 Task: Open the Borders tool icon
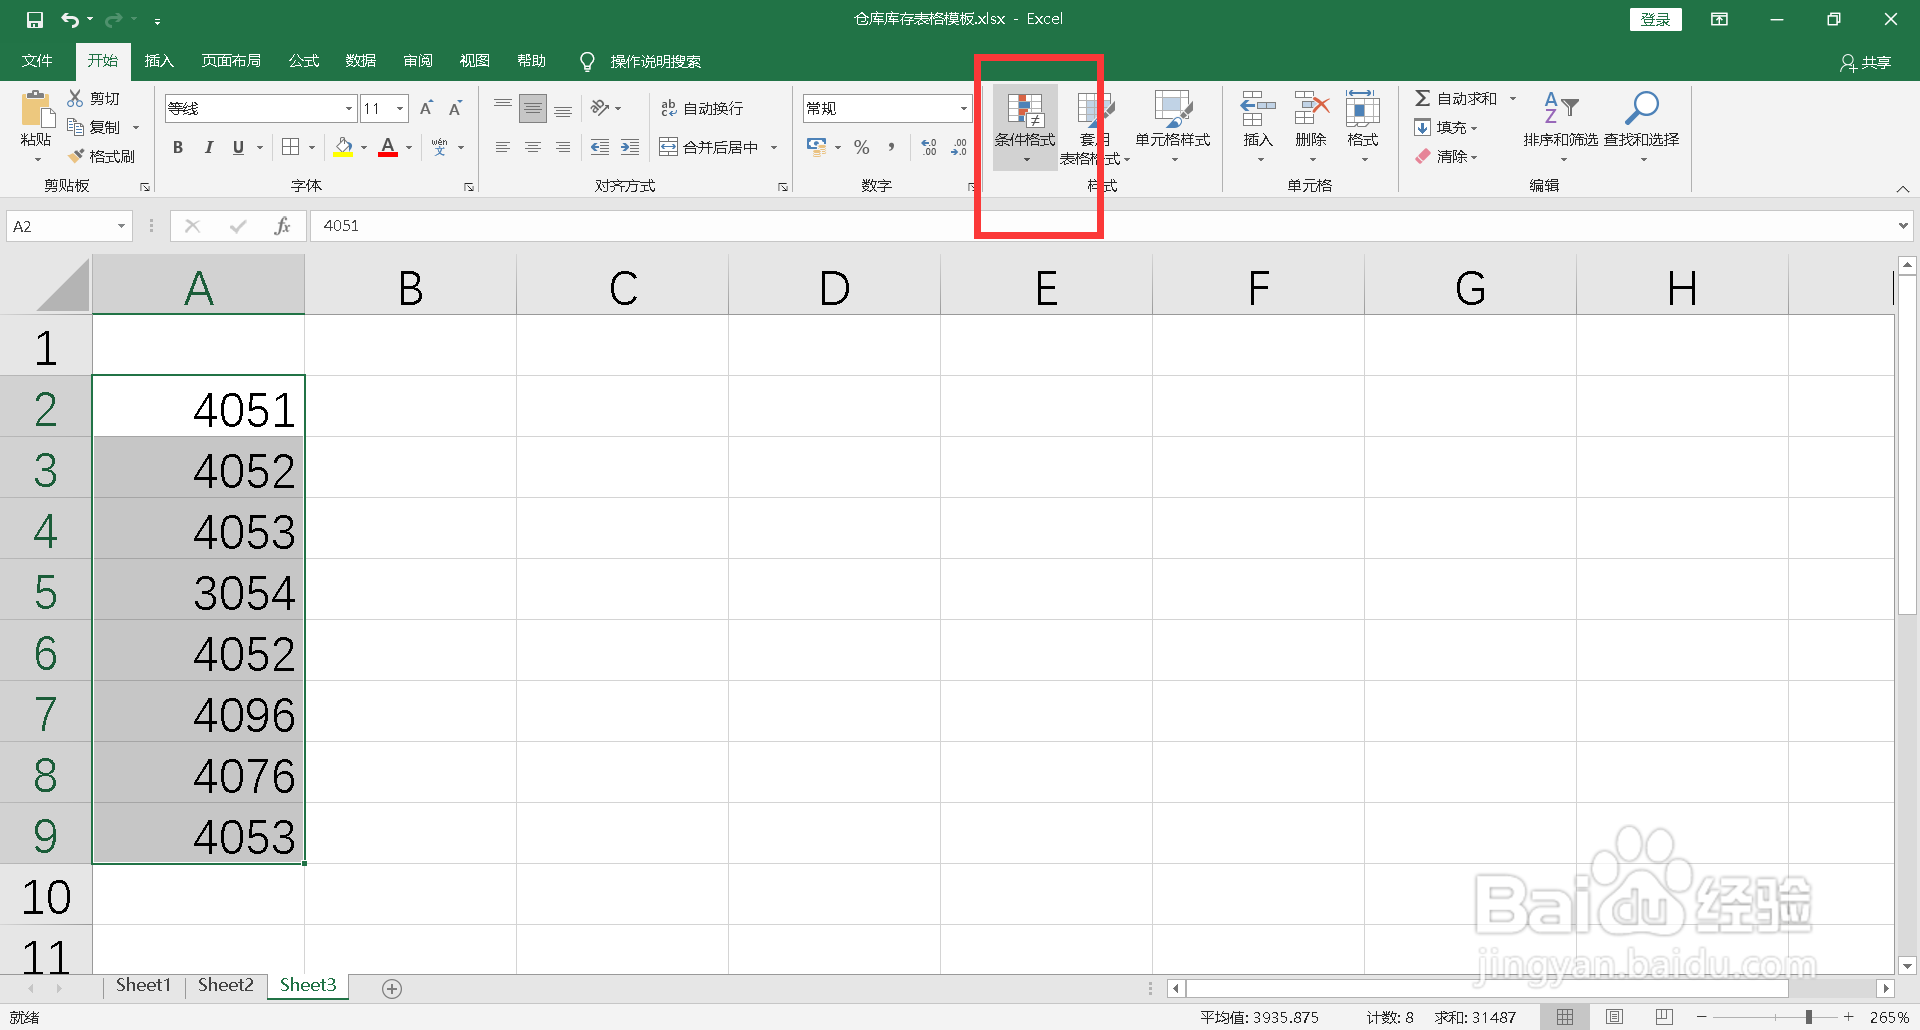[291, 147]
